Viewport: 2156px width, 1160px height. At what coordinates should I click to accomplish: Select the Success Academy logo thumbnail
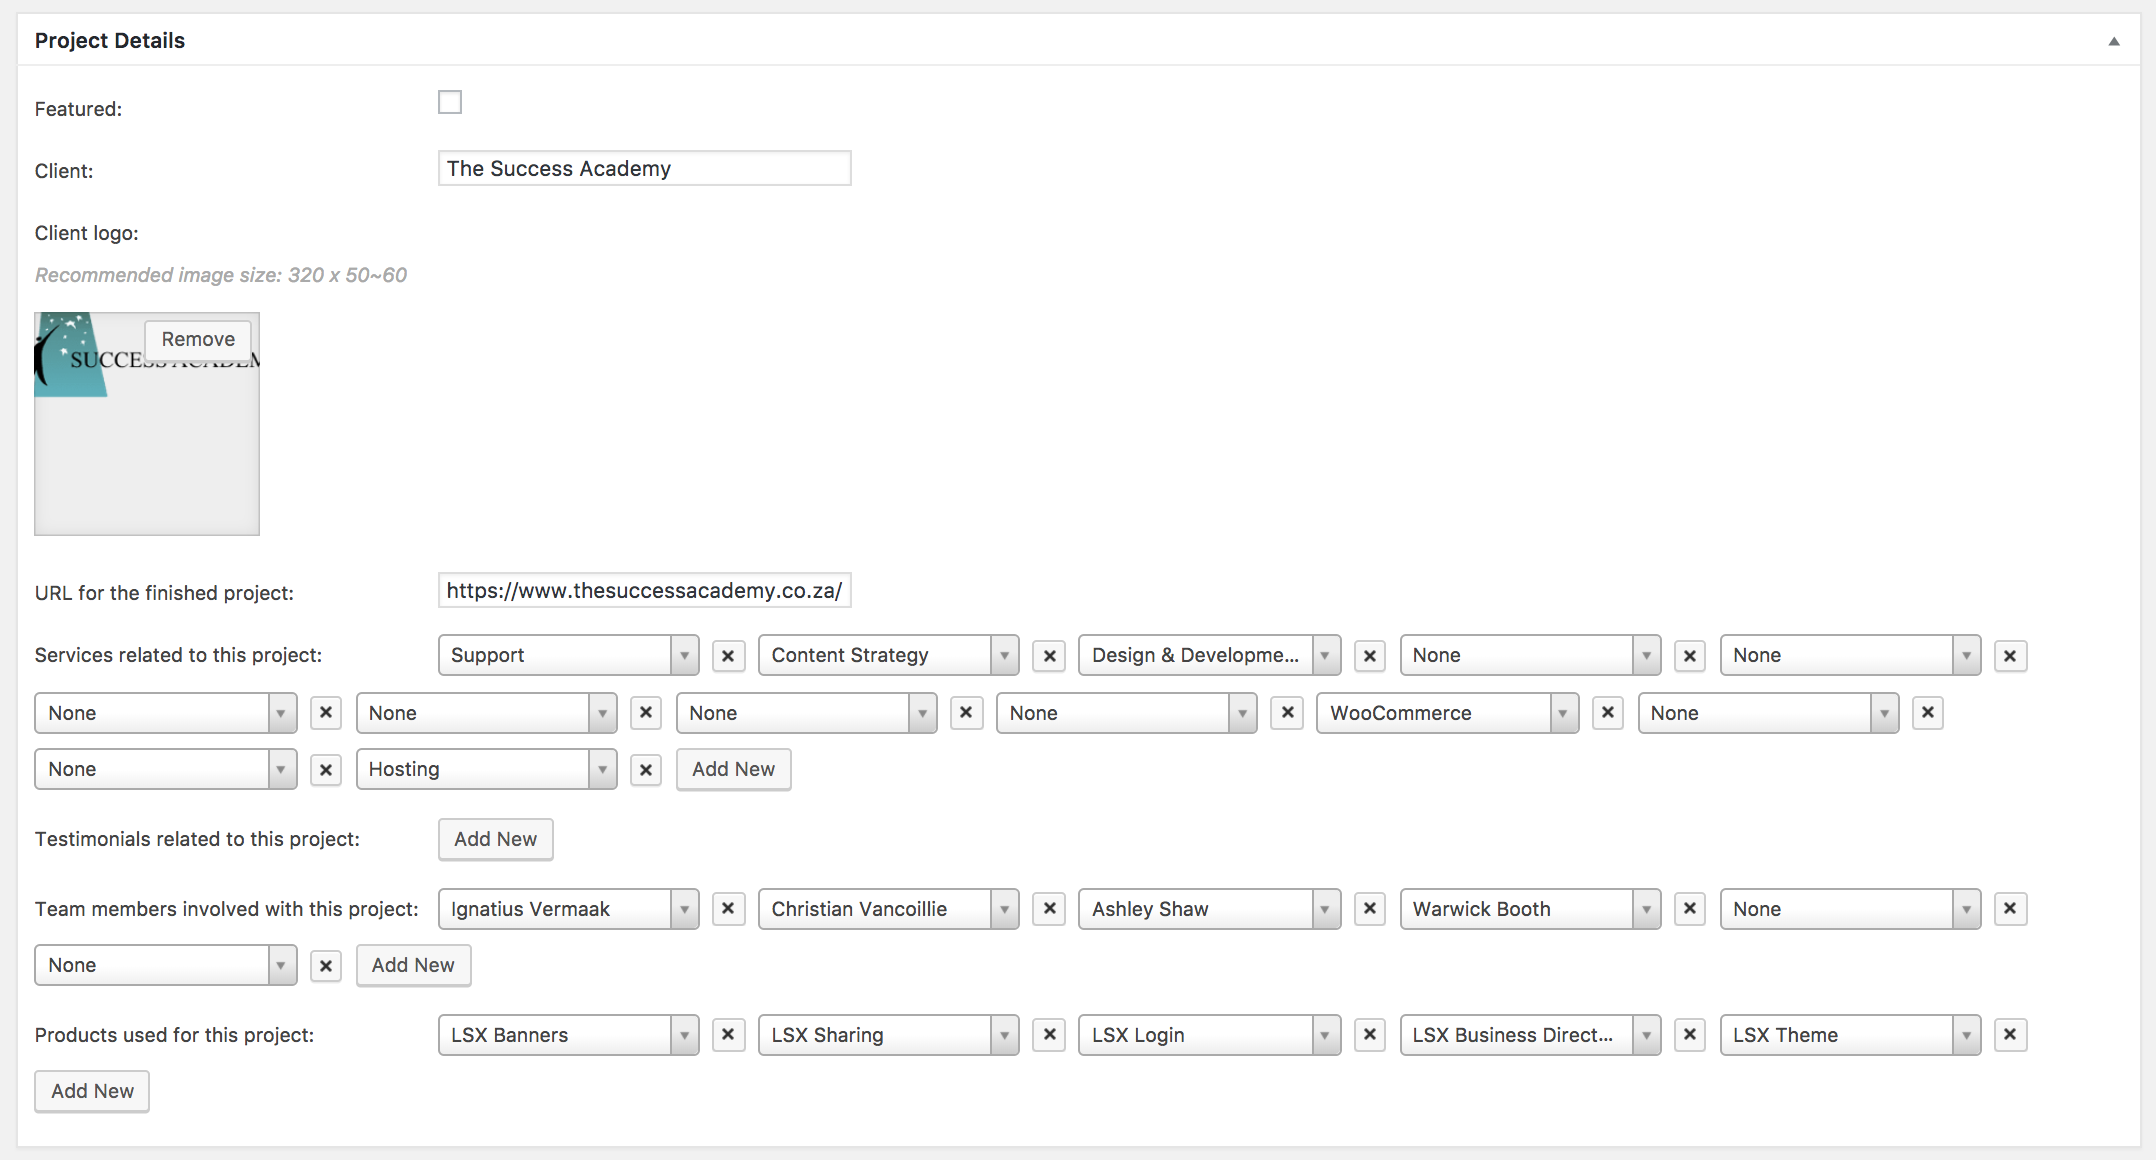(147, 424)
